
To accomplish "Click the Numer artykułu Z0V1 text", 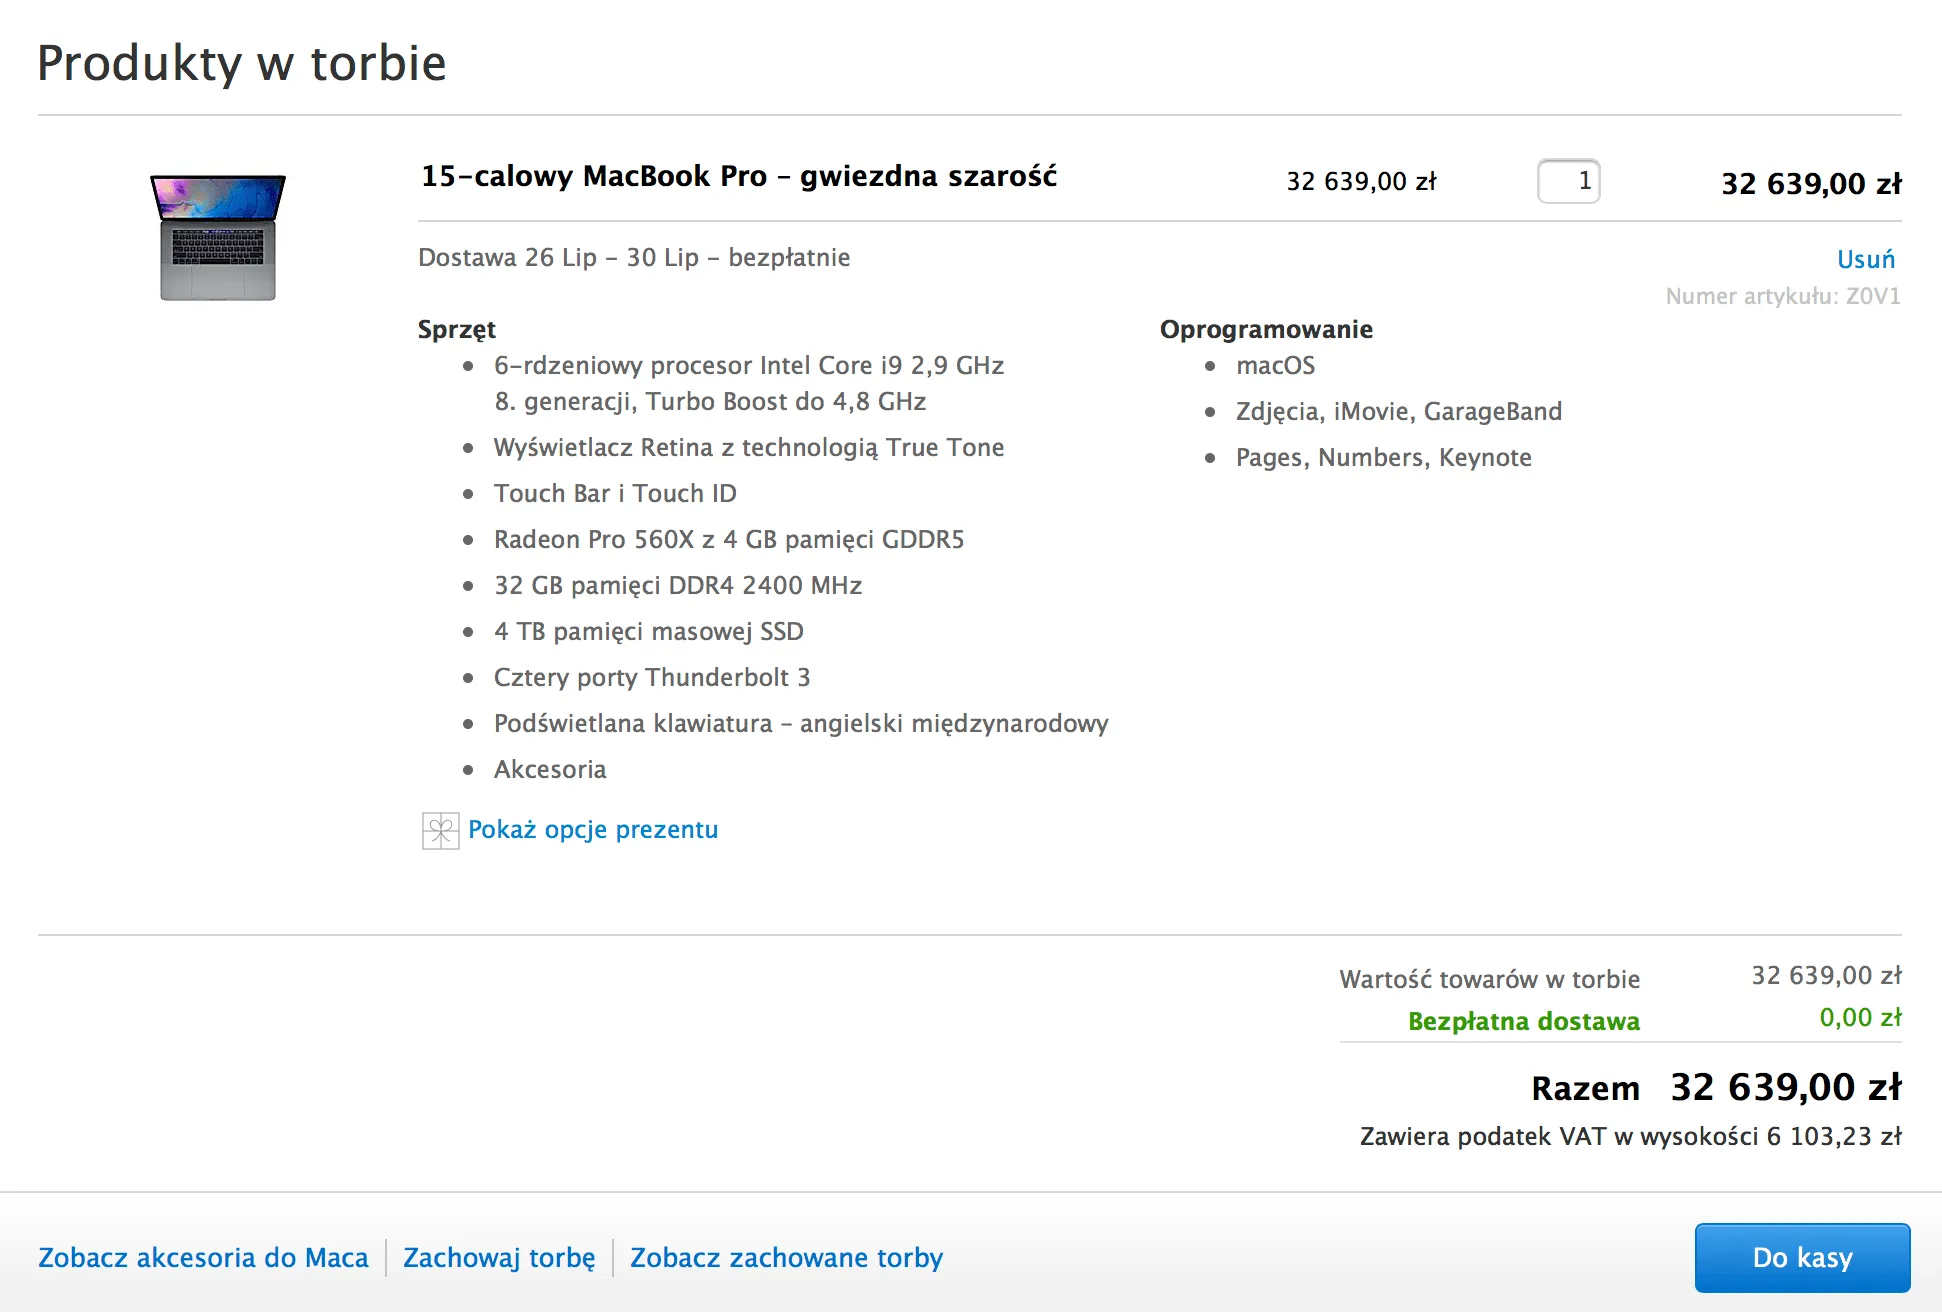I will click(1783, 296).
